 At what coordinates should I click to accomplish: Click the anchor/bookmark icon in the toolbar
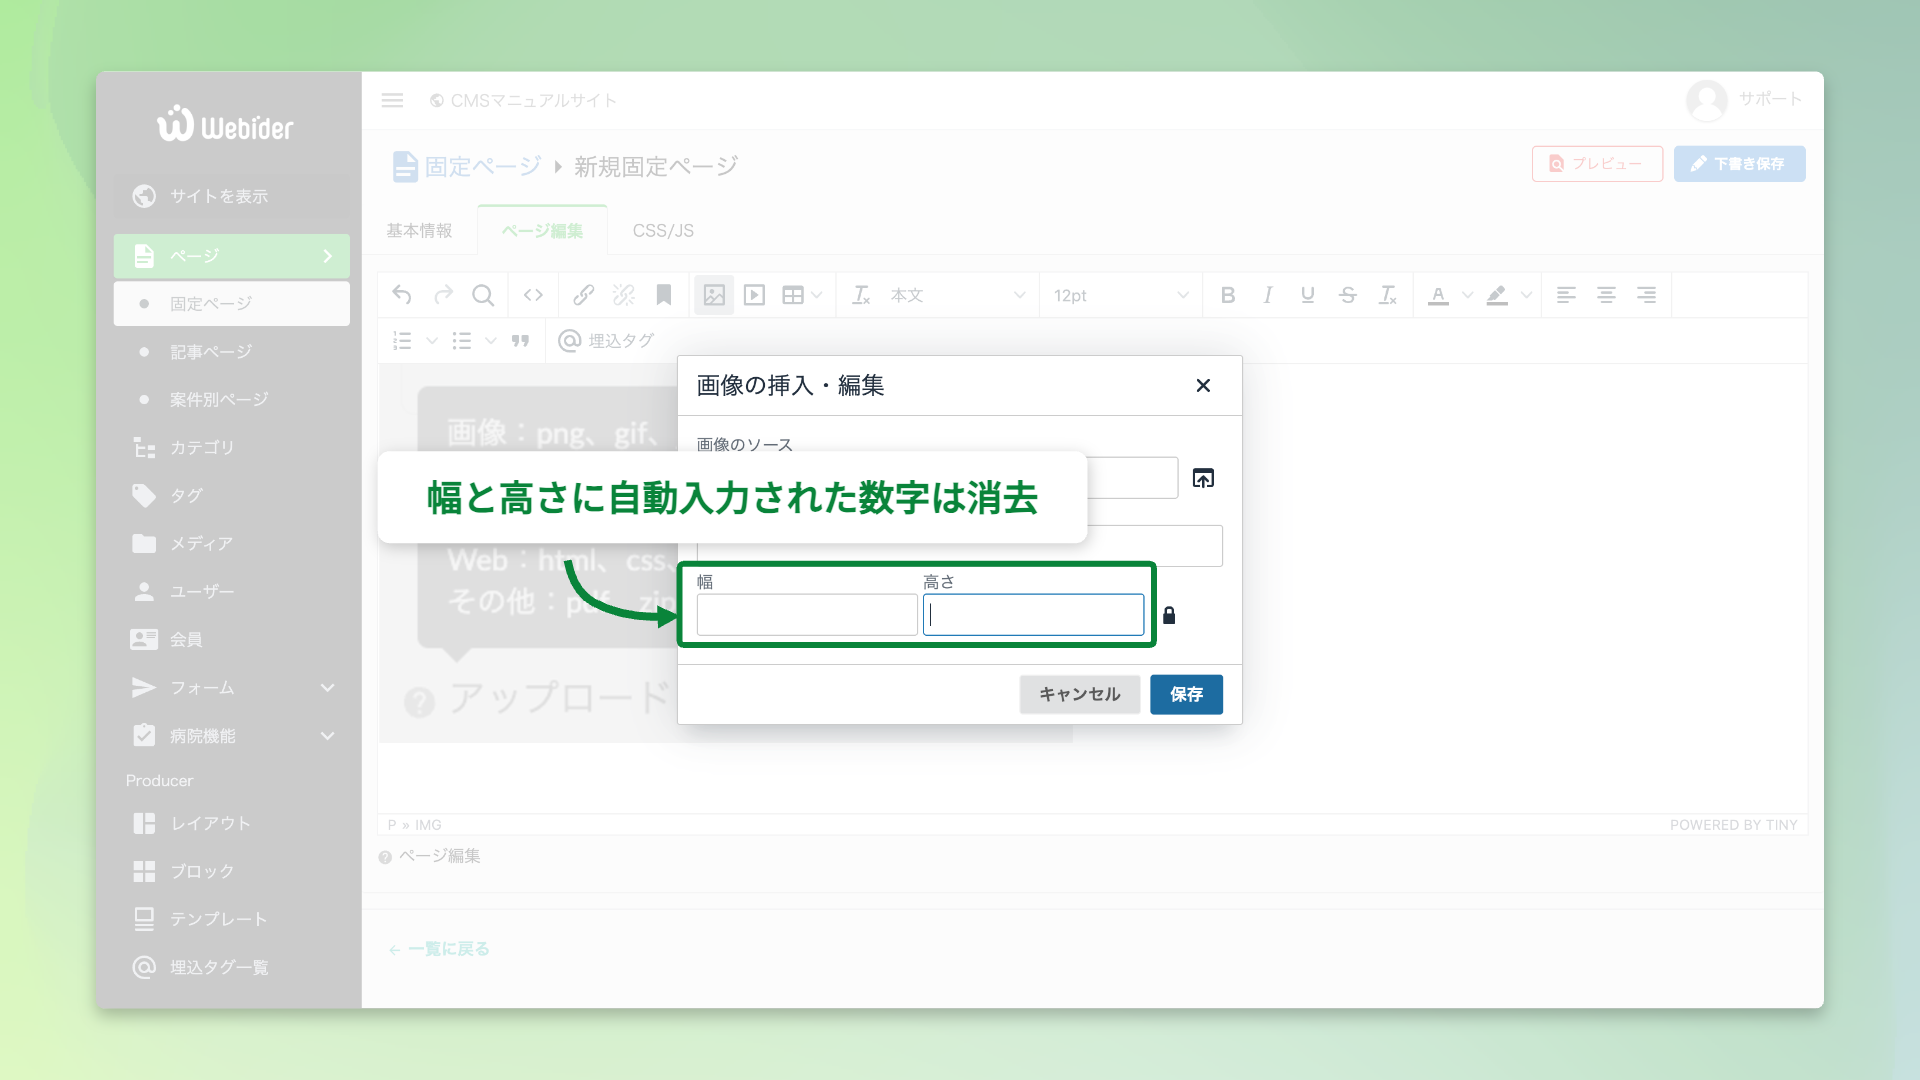(x=663, y=294)
